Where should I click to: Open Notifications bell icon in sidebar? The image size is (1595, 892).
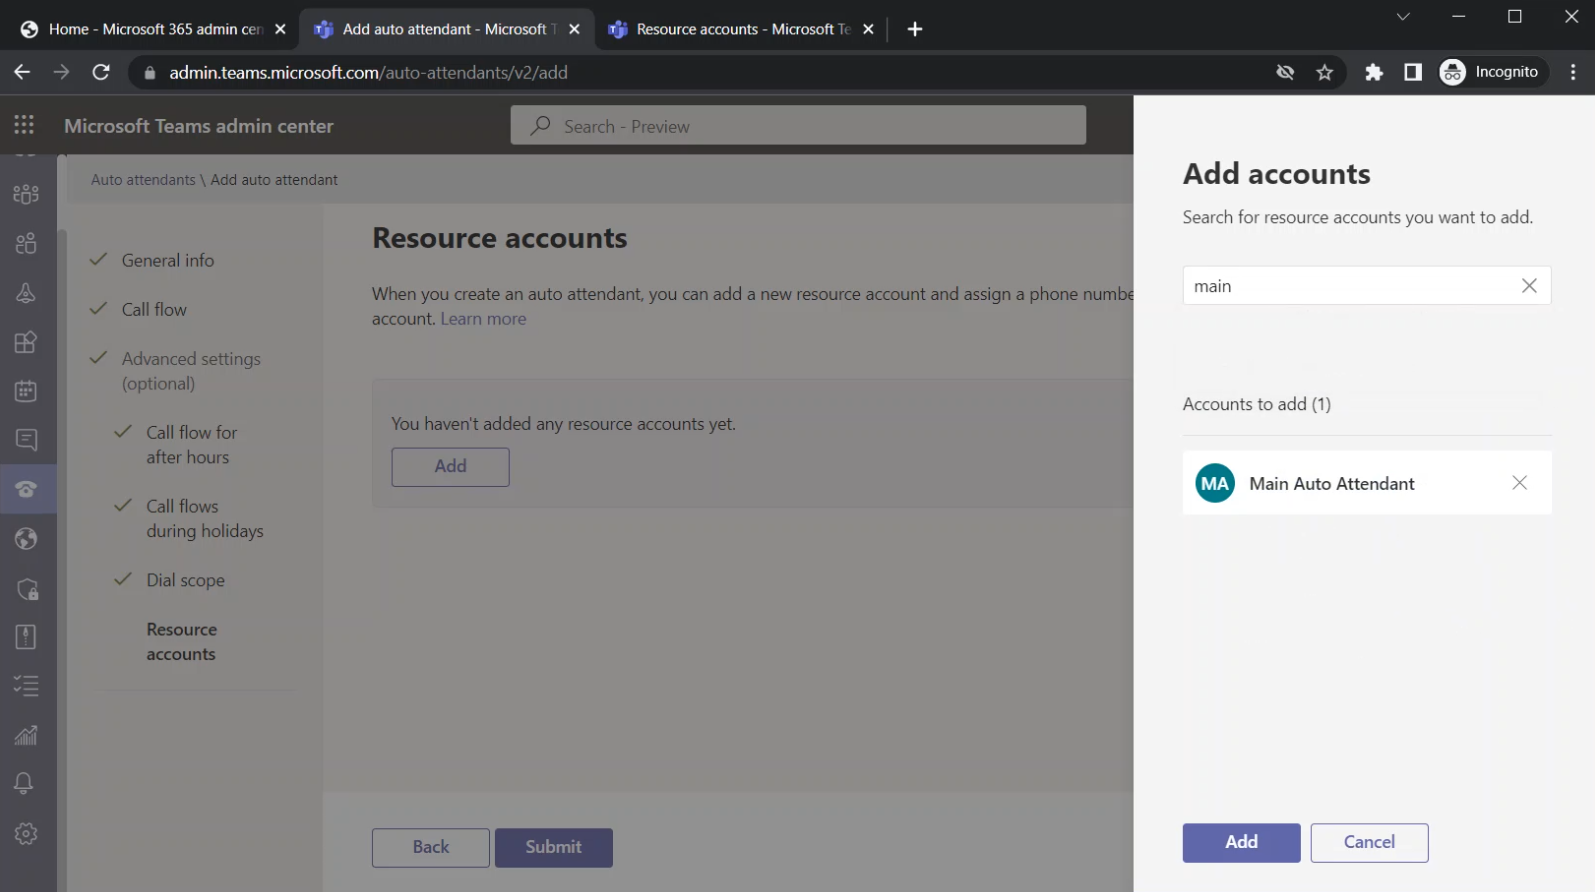[x=24, y=784]
